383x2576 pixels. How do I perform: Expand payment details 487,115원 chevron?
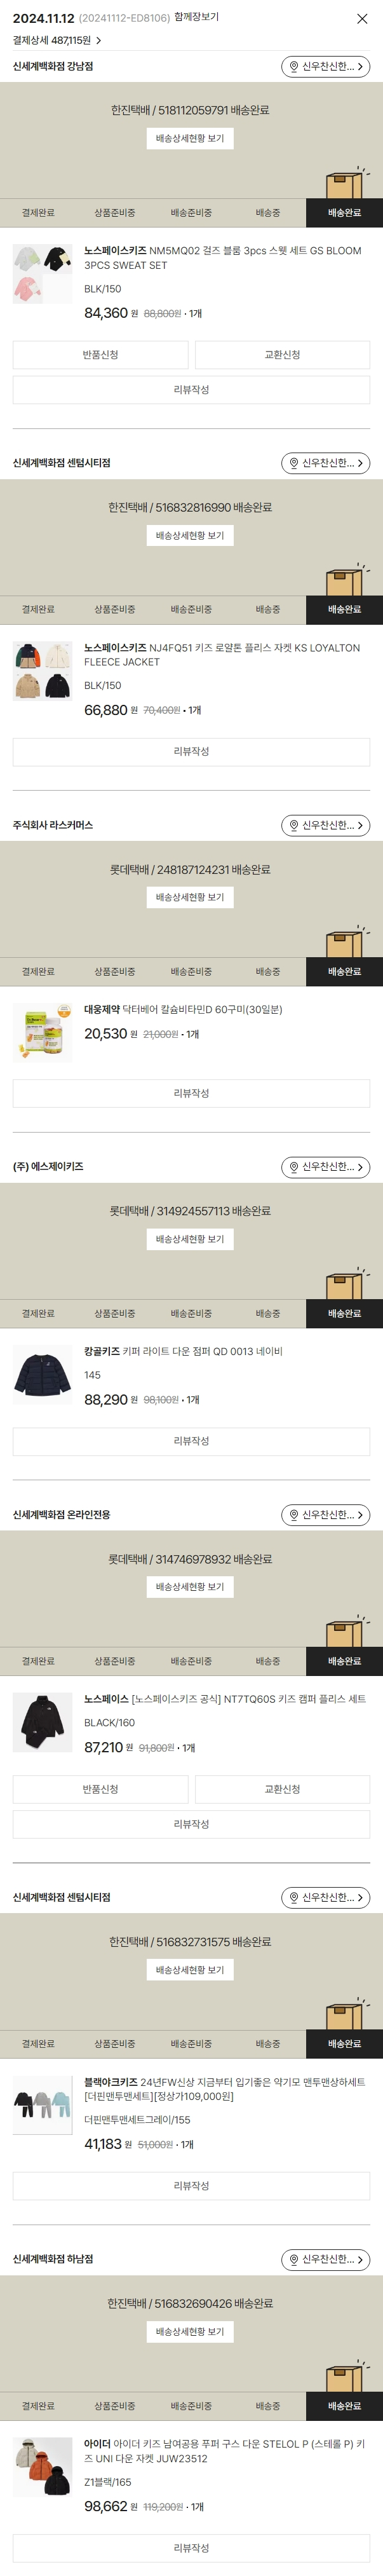pos(98,41)
